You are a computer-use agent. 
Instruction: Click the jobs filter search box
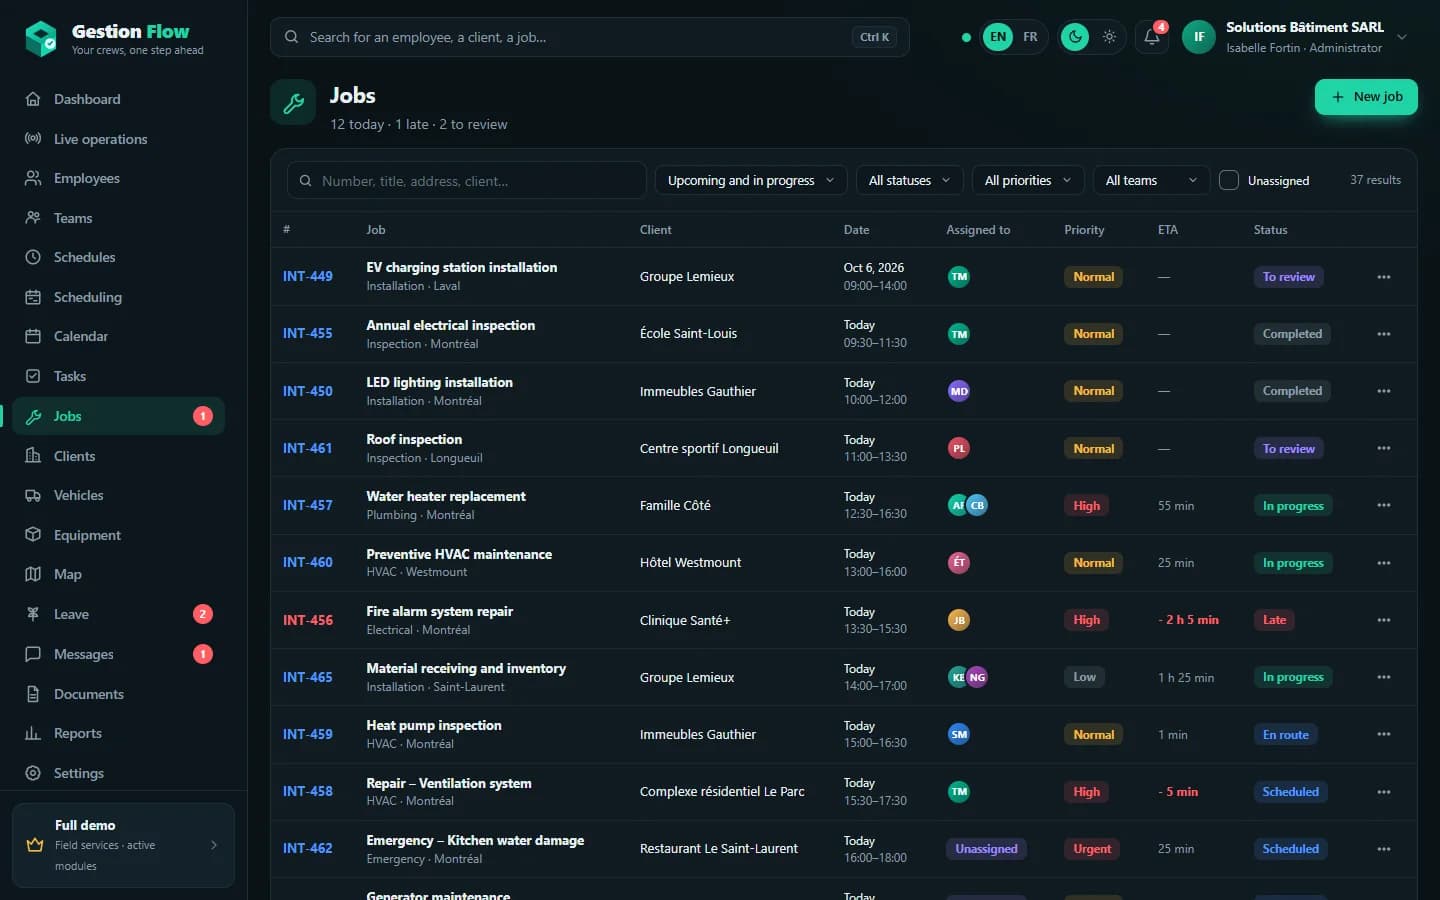(x=466, y=180)
